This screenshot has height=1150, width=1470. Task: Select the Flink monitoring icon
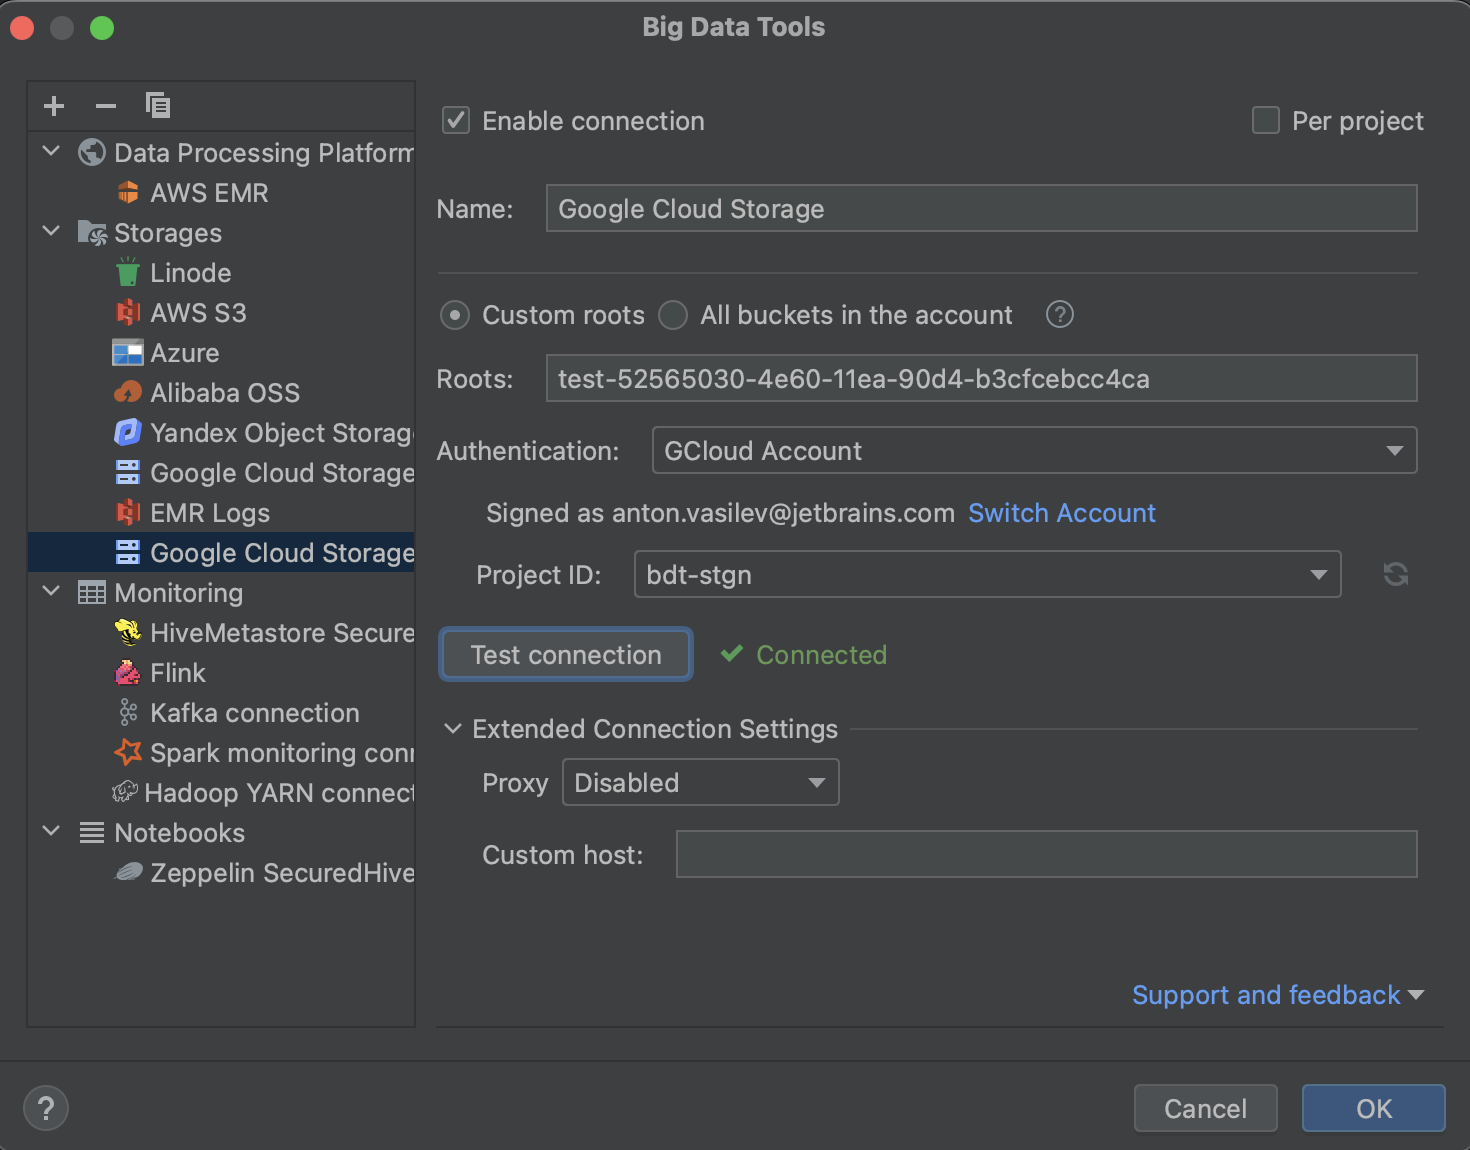click(128, 672)
